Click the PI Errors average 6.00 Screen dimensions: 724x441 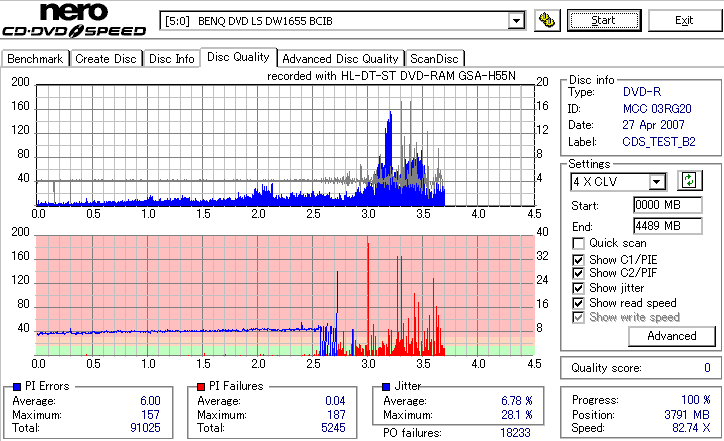[150, 401]
